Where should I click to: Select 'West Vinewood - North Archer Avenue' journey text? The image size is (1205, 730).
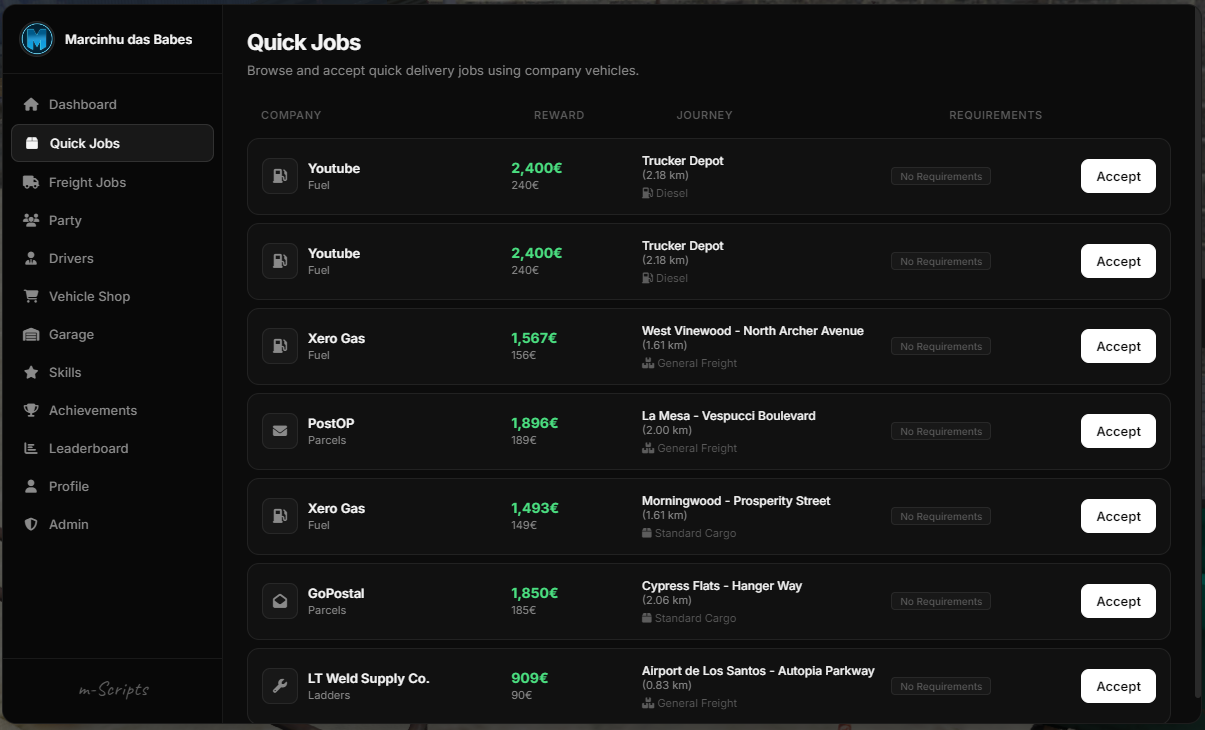pos(753,331)
